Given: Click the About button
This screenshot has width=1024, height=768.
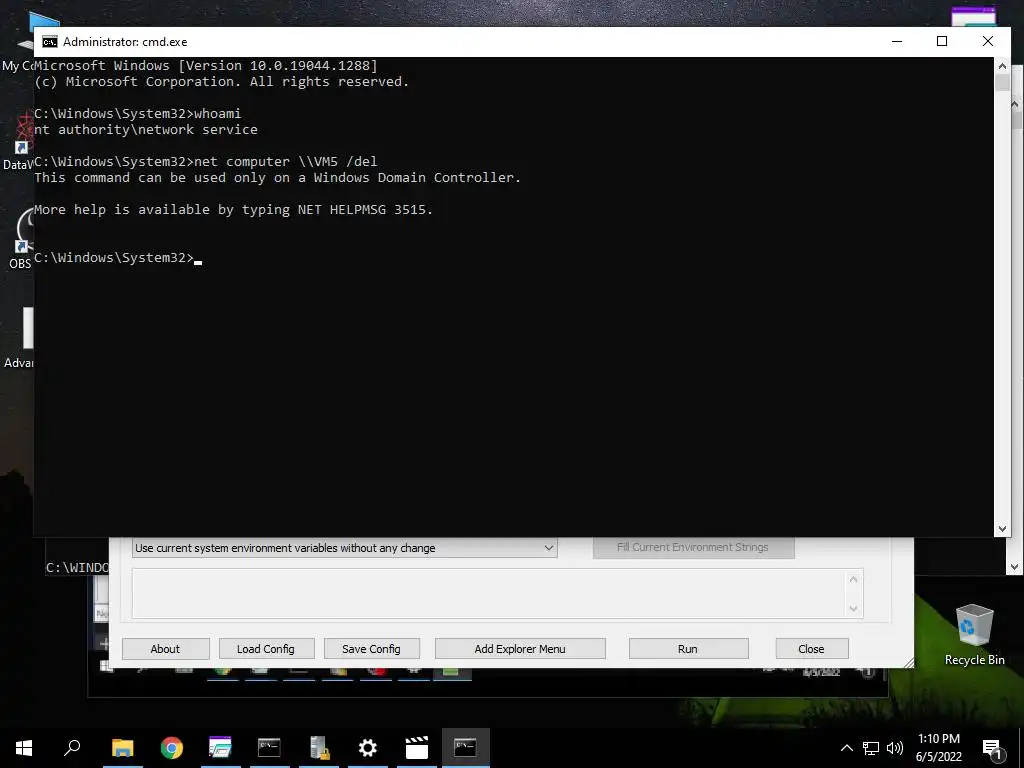Looking at the screenshot, I should pos(165,648).
